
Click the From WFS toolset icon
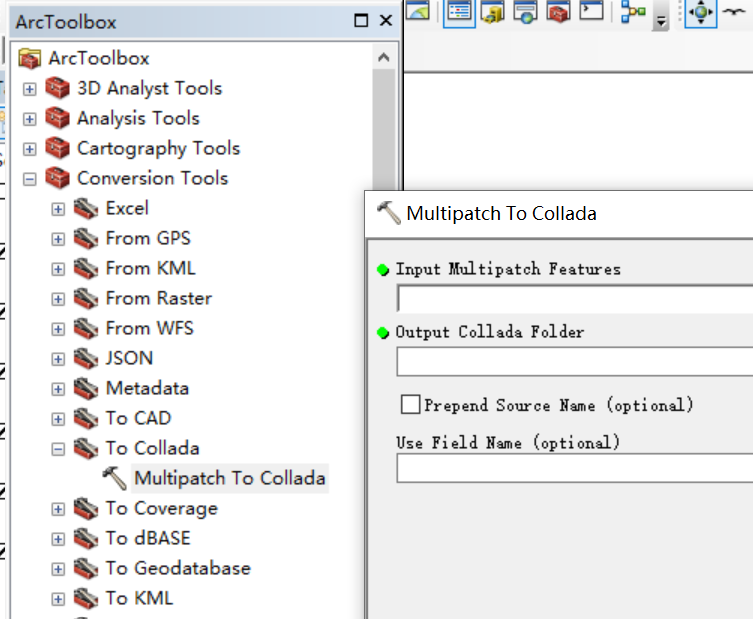(x=86, y=328)
